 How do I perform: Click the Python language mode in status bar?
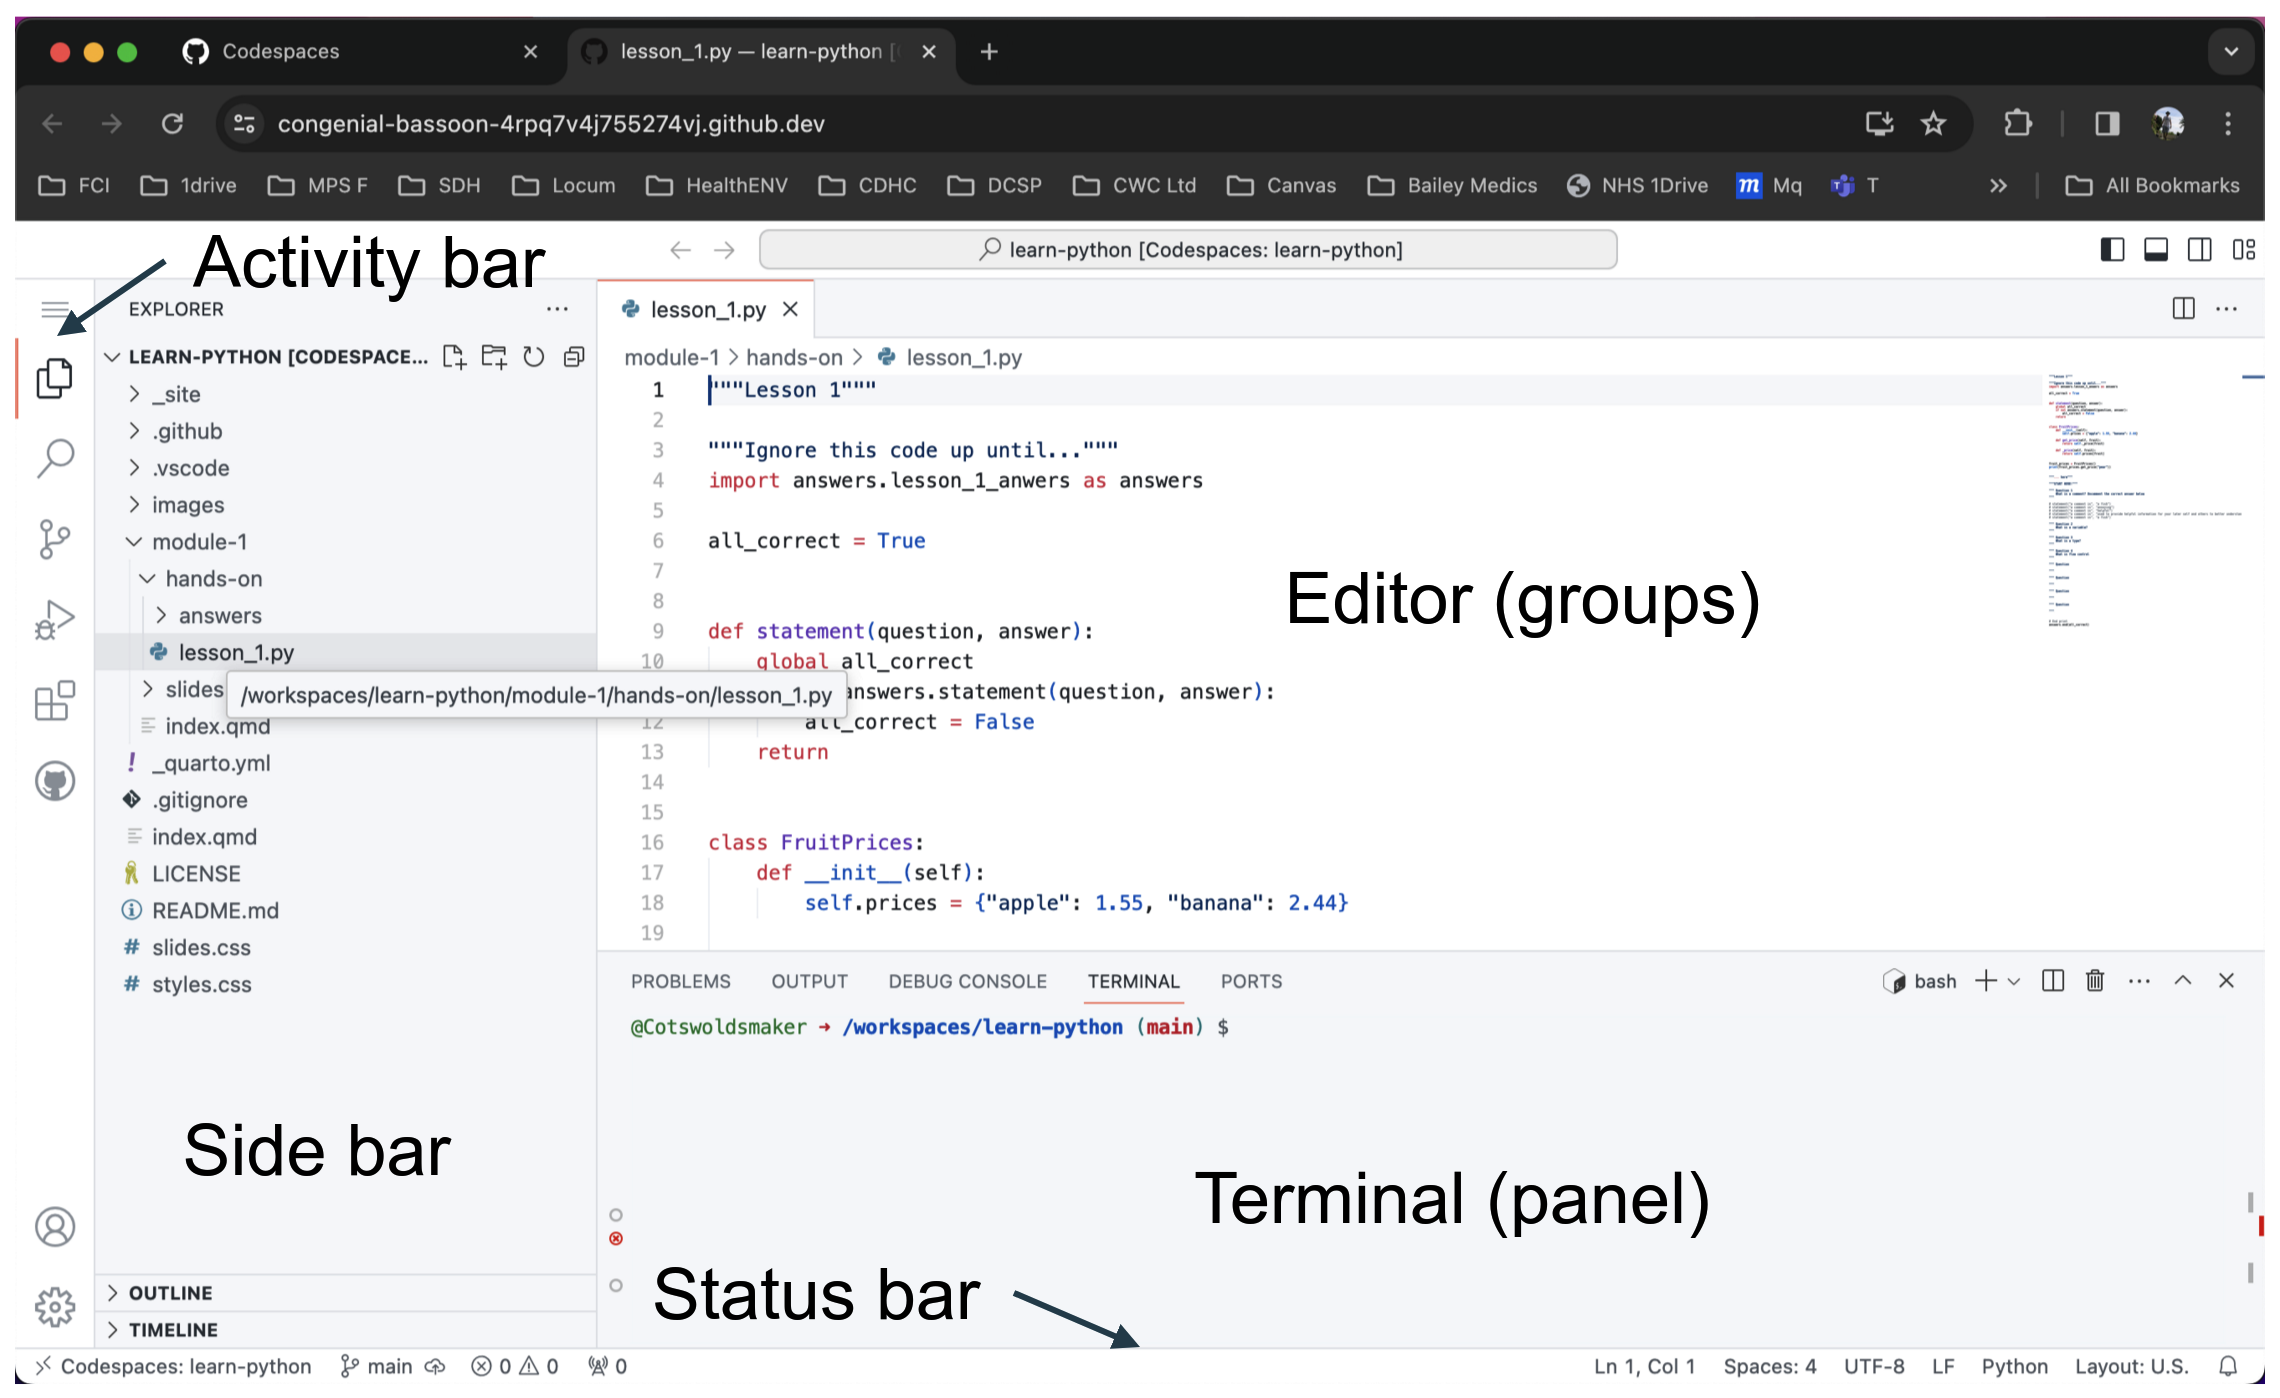click(2014, 1366)
